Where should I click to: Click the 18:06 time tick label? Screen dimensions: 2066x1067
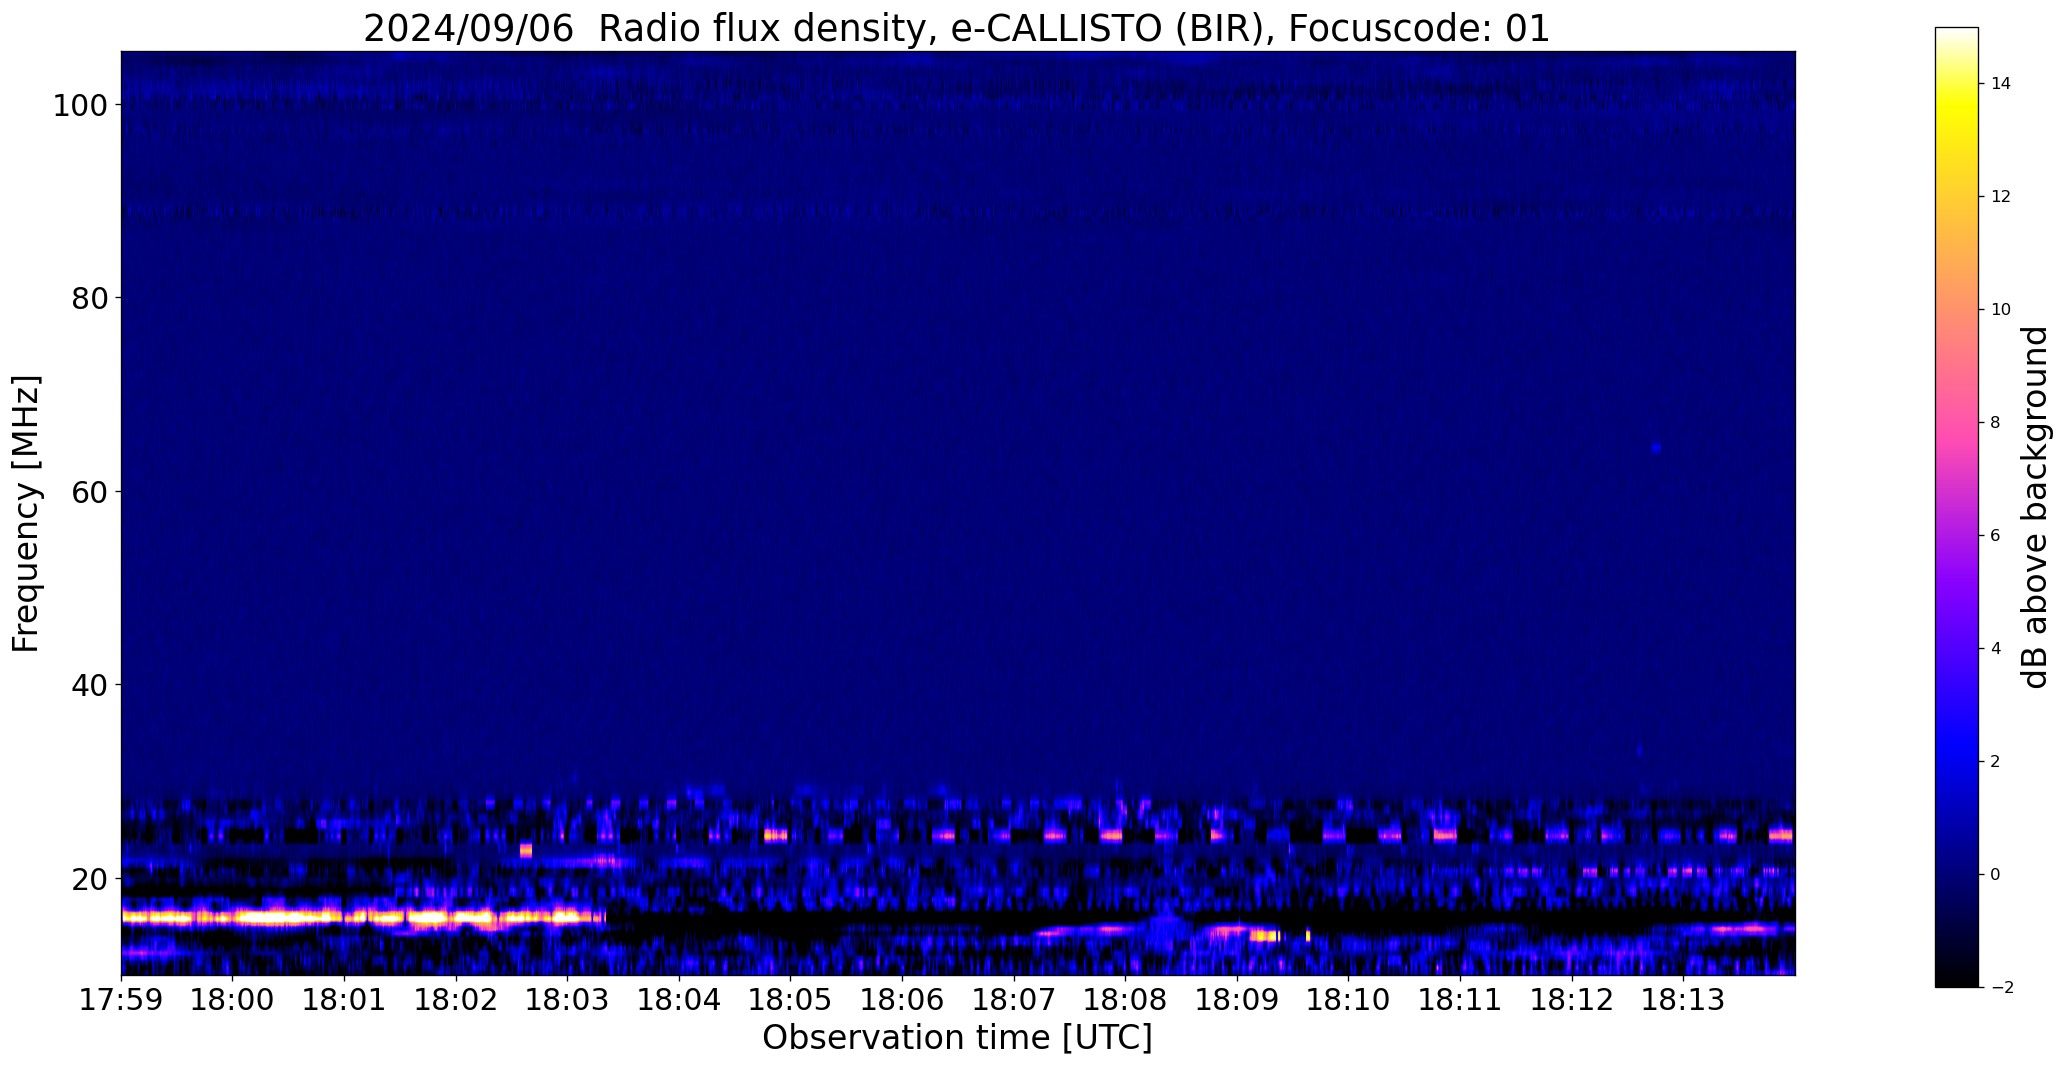(x=902, y=1000)
